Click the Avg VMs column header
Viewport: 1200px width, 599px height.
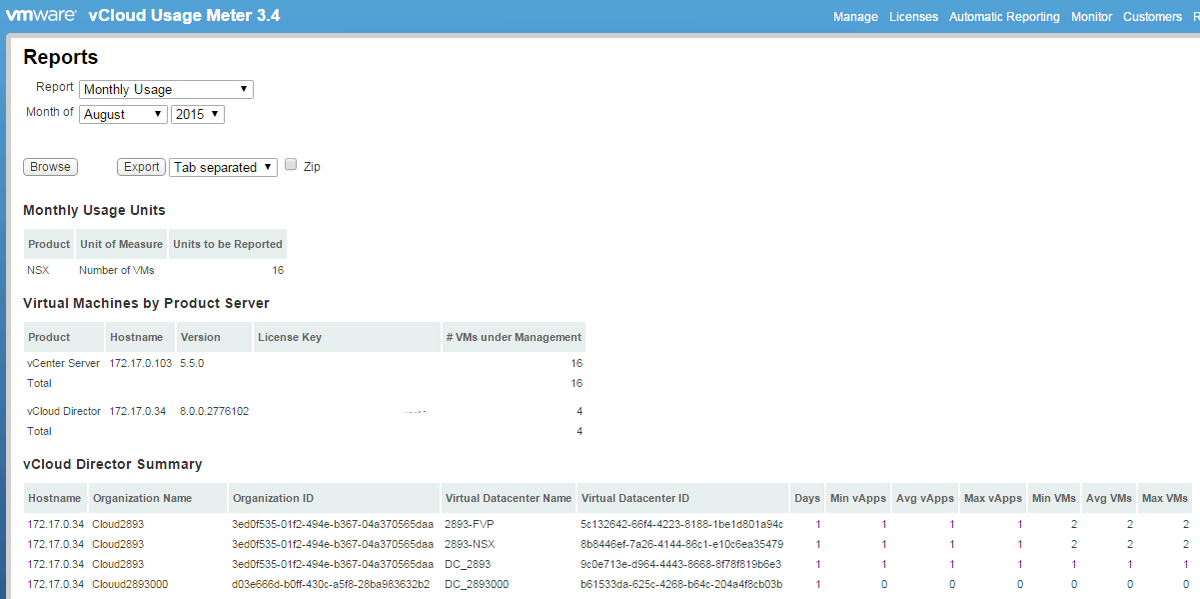pyautogui.click(x=1109, y=498)
